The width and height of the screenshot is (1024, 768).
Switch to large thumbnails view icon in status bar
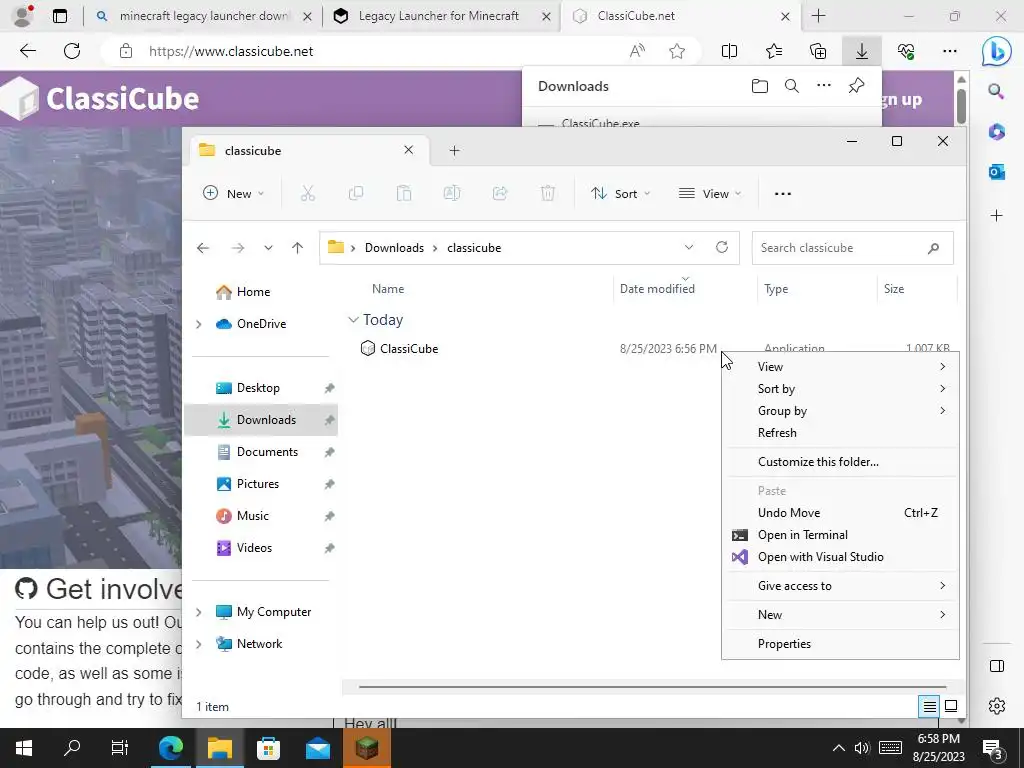[x=951, y=706]
